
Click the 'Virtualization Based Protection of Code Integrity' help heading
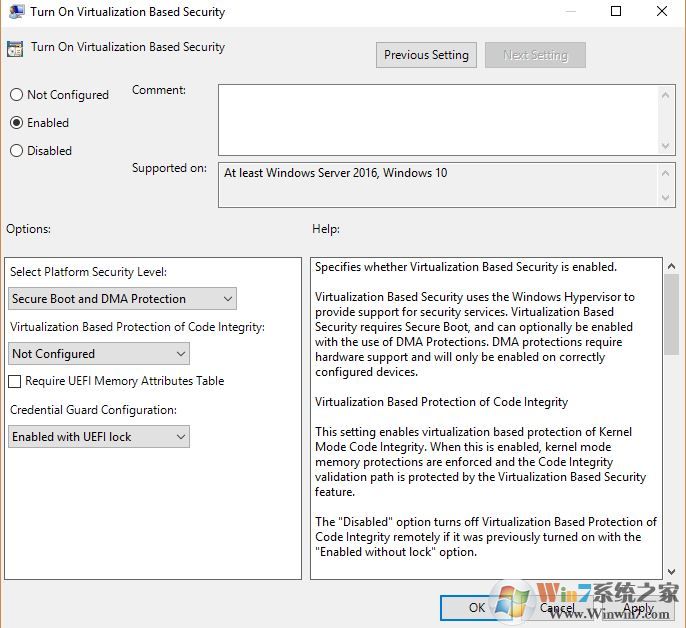tap(441, 402)
